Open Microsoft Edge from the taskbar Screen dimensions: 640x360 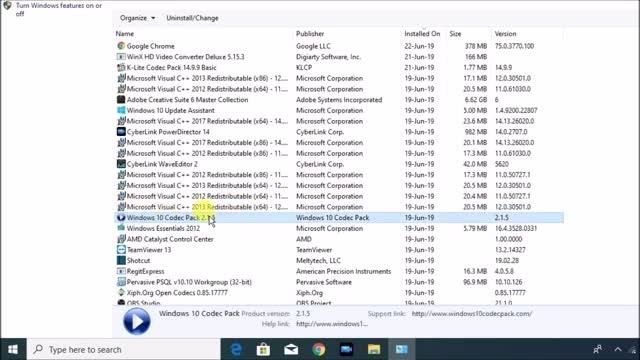pyautogui.click(x=236, y=349)
